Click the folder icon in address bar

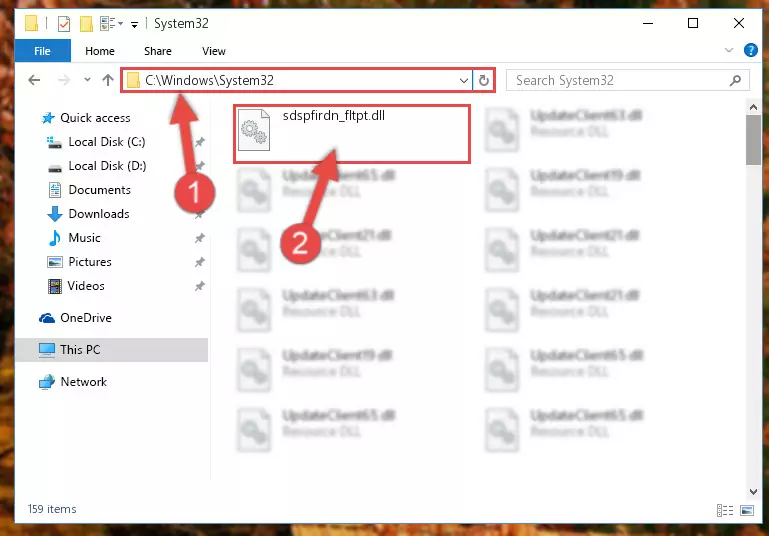[x=133, y=80]
